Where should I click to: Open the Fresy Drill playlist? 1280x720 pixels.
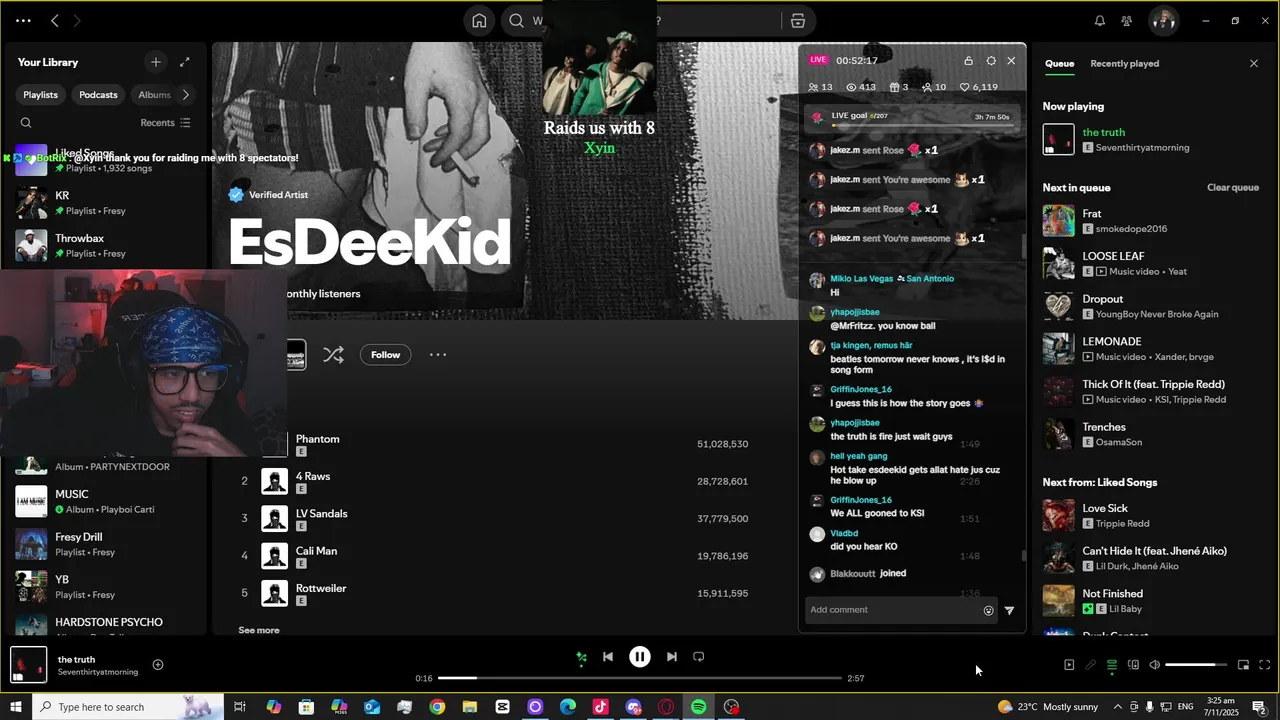pos(105,544)
